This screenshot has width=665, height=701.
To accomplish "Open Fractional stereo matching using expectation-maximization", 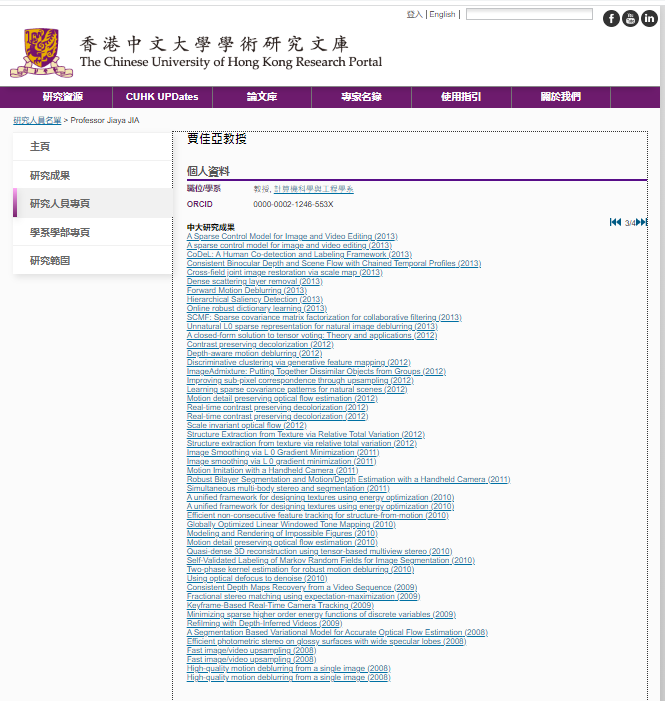I will coord(303,596).
